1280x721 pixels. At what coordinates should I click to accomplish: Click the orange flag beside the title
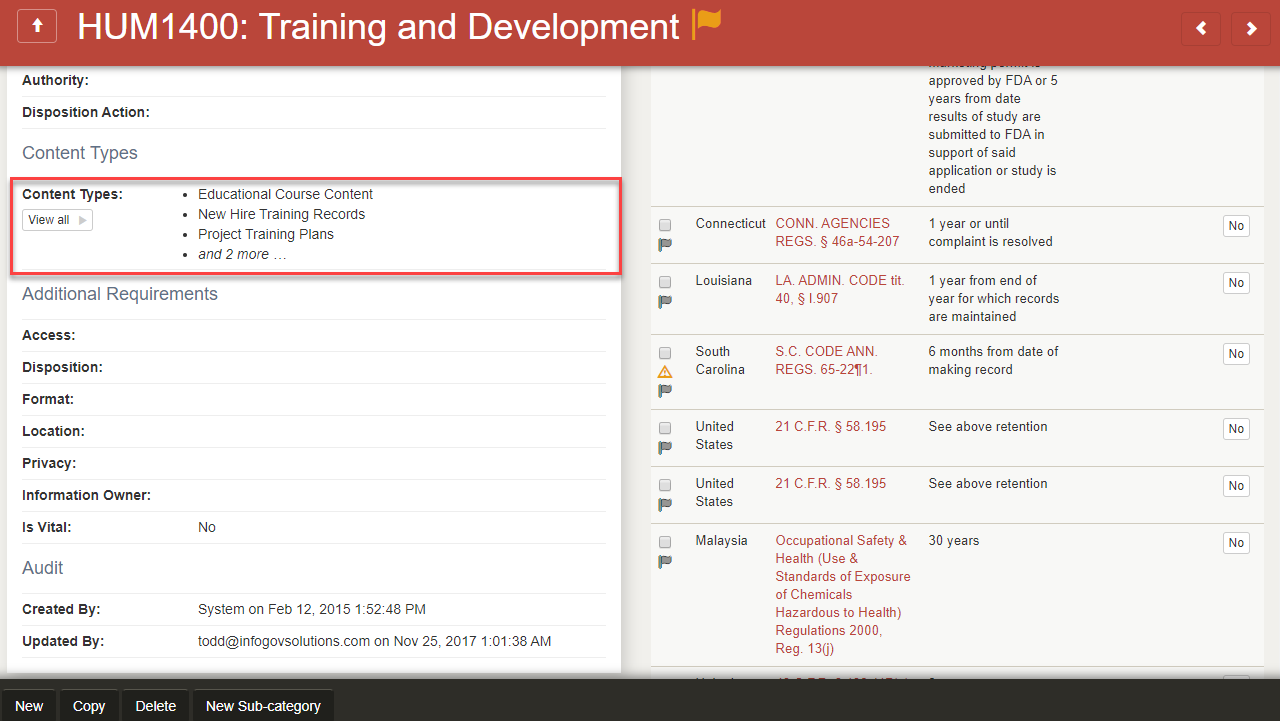[x=707, y=24]
